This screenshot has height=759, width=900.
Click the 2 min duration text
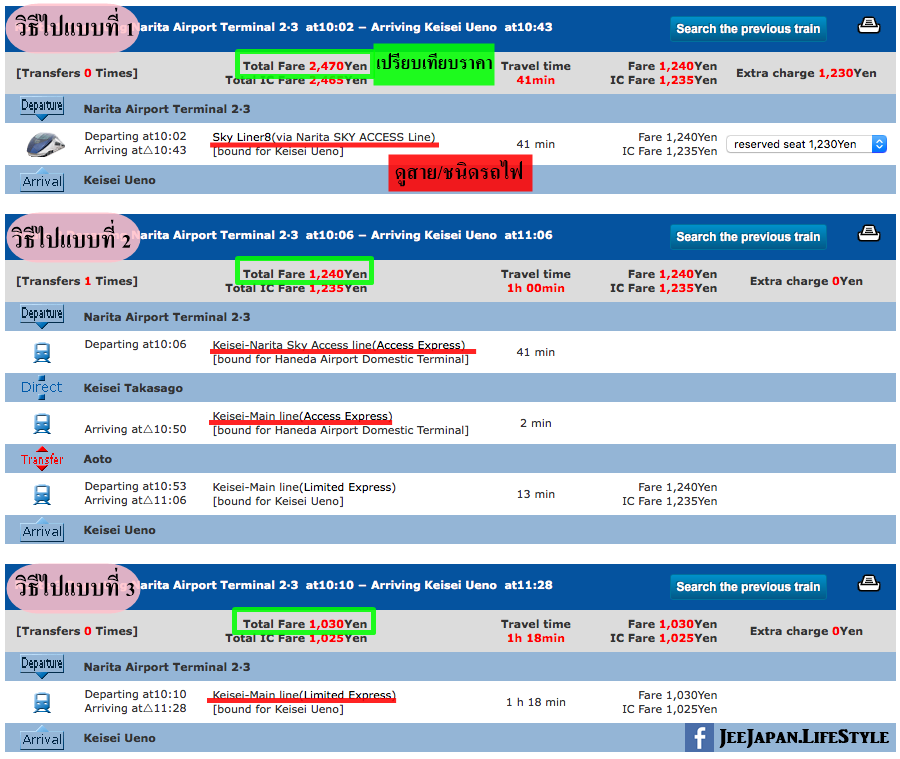[x=536, y=423]
